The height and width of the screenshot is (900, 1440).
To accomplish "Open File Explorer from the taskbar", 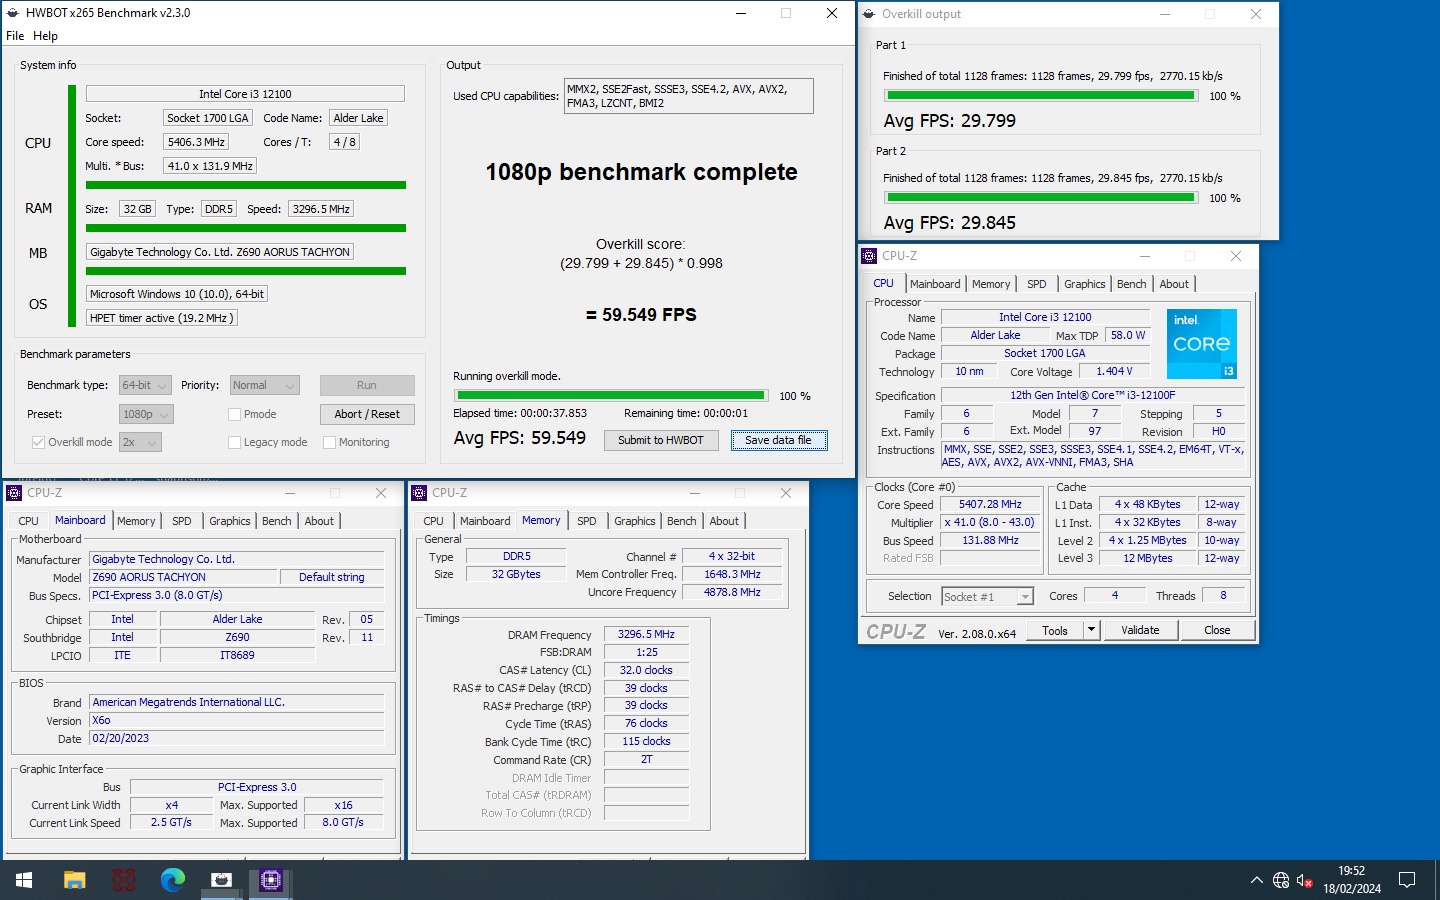I will [x=75, y=880].
